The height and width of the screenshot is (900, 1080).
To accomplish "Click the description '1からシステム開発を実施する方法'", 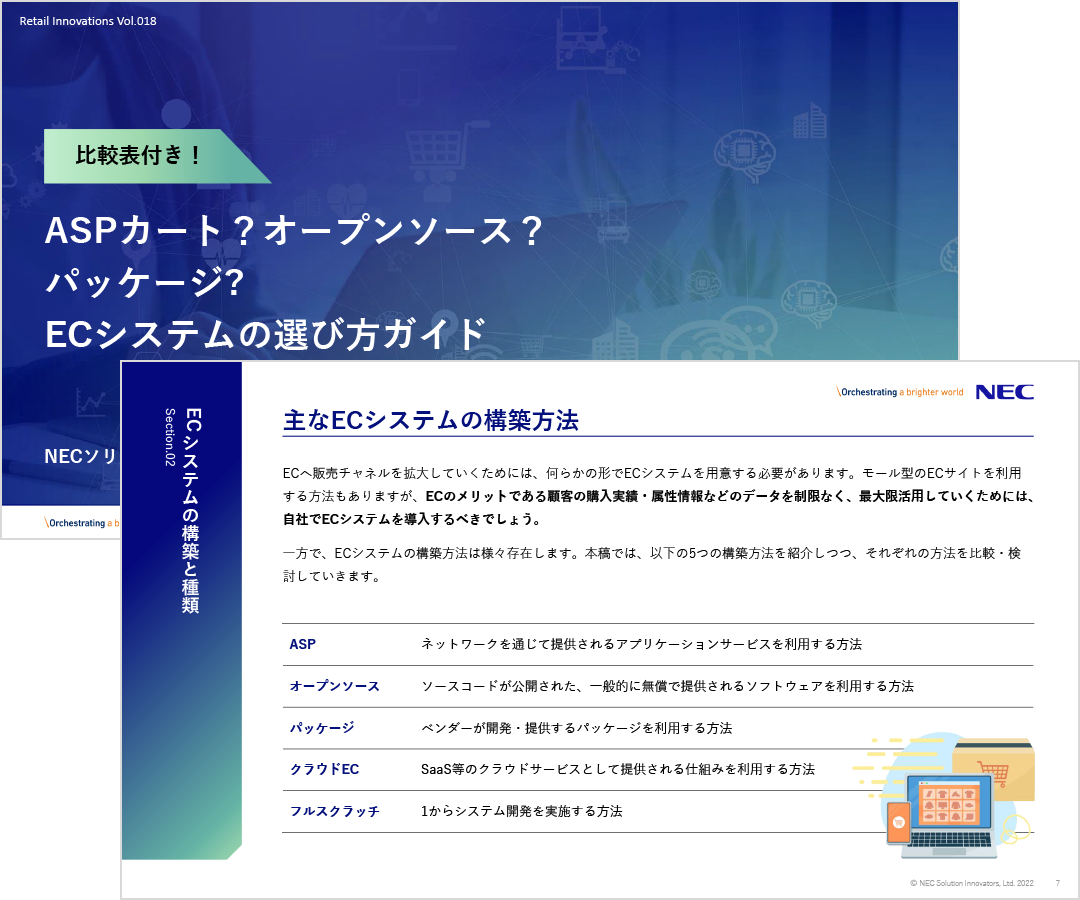I will point(521,811).
